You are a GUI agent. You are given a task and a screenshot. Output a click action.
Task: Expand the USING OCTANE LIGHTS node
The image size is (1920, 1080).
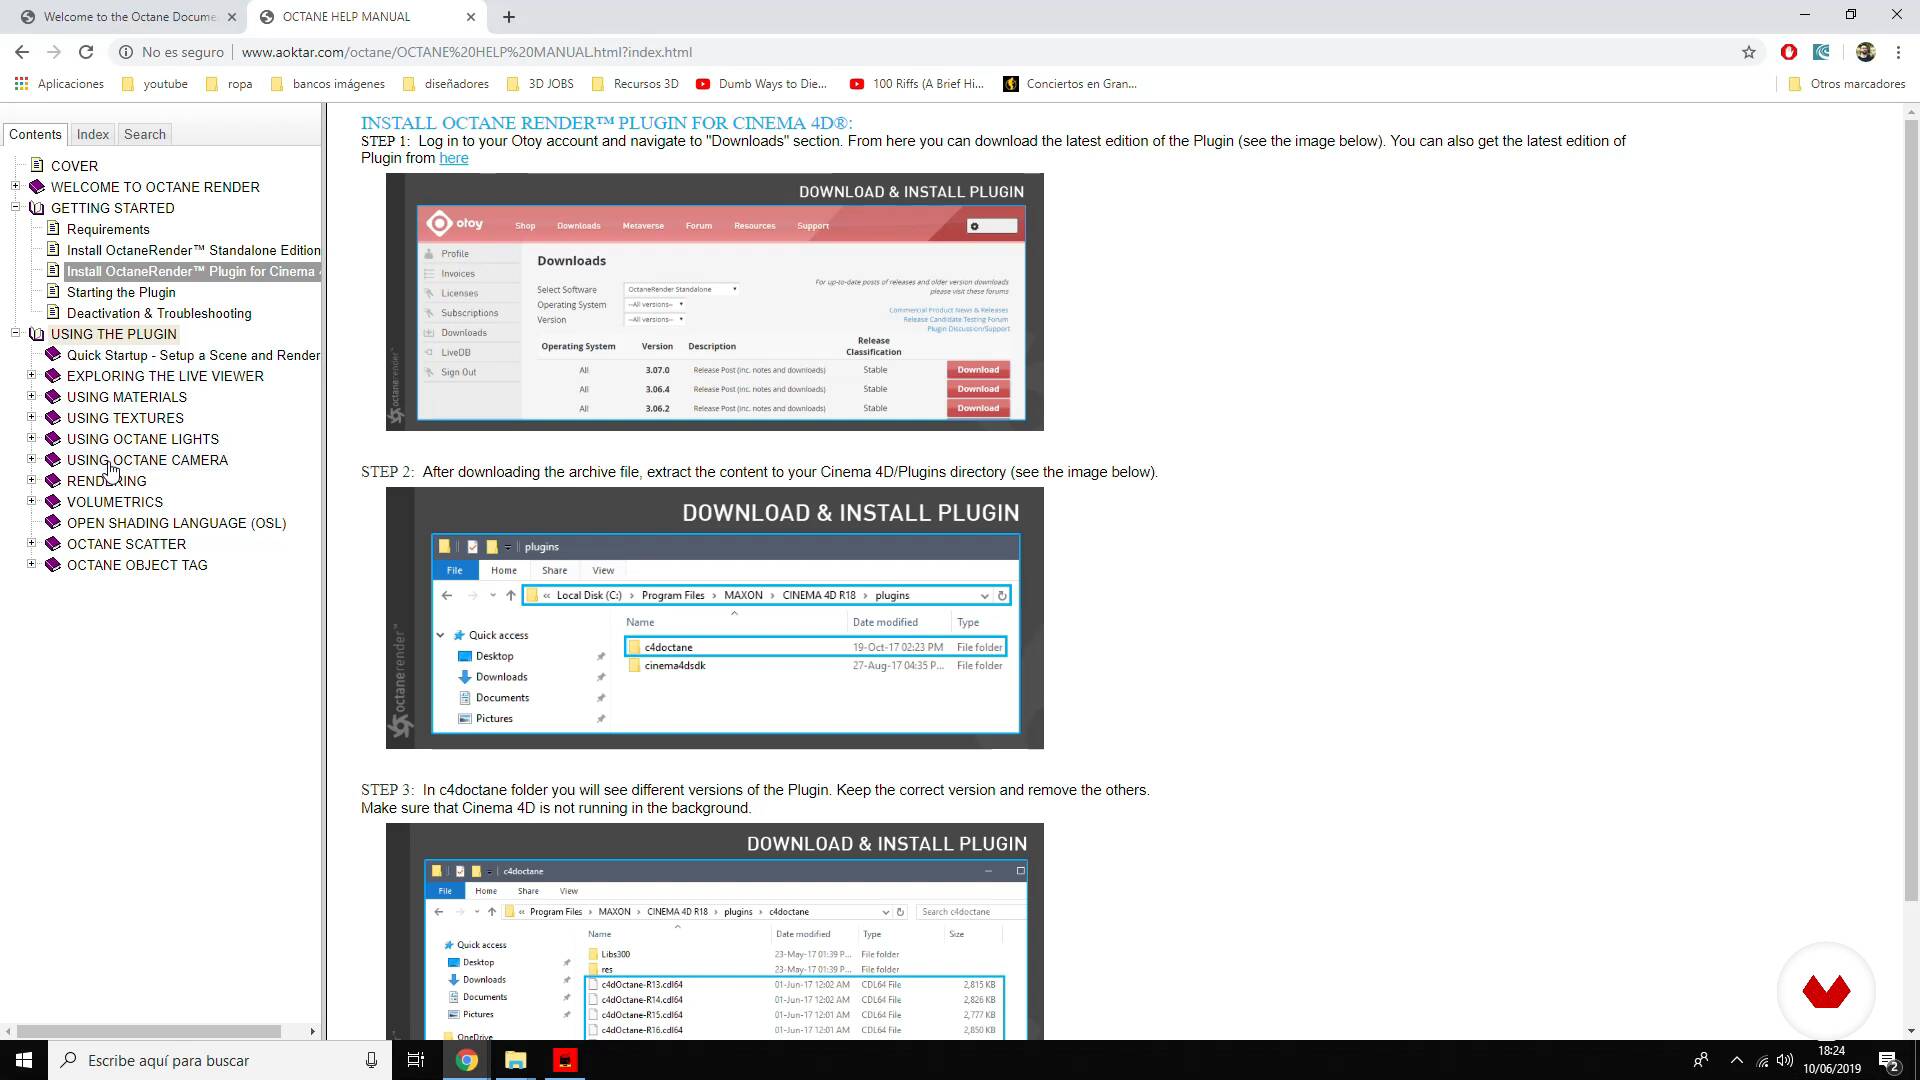tap(32, 438)
